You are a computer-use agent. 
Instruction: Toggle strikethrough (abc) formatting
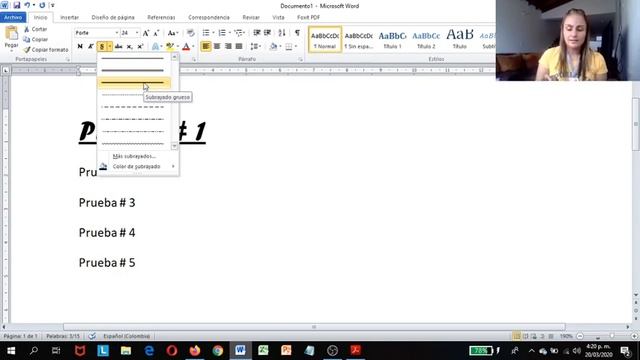pos(118,47)
